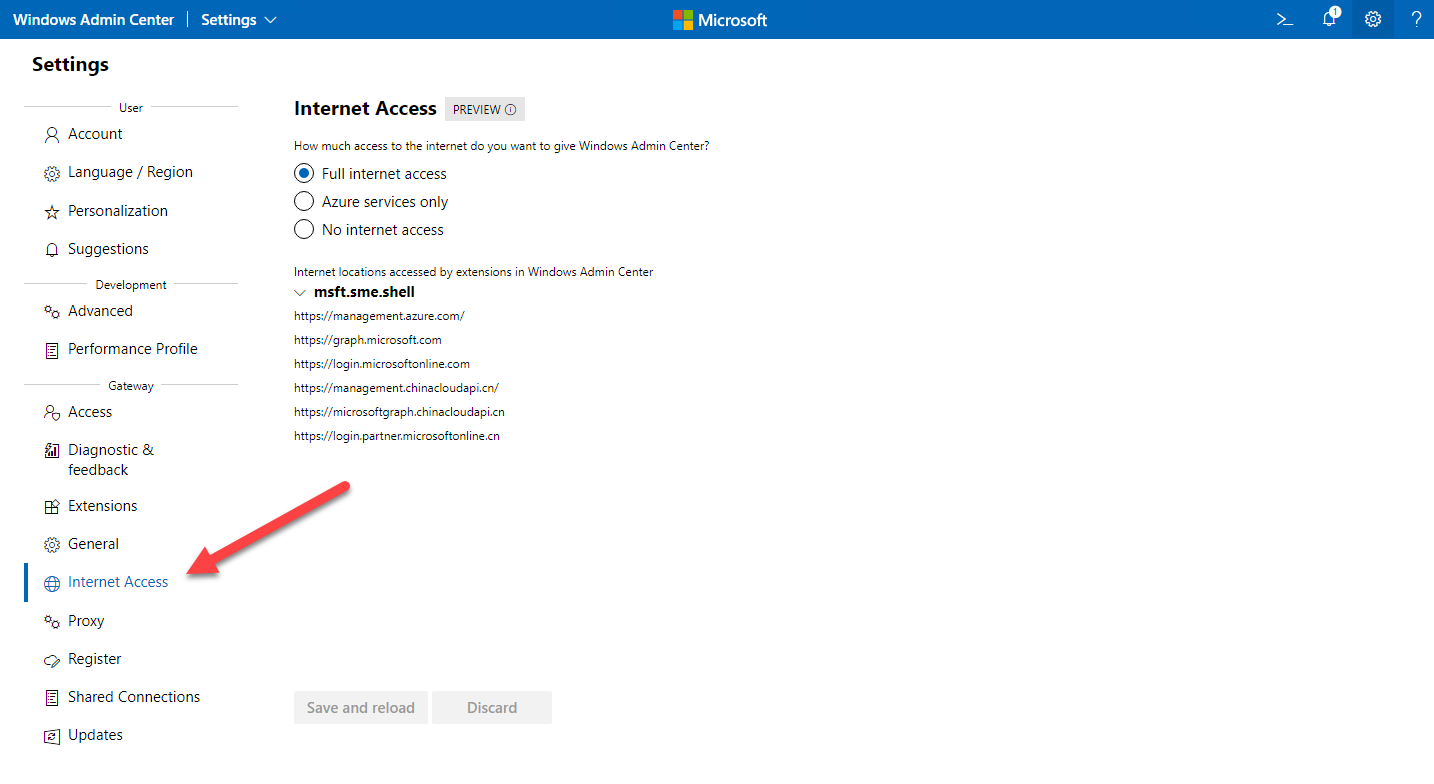Click the Proxy gears icon

(52, 622)
